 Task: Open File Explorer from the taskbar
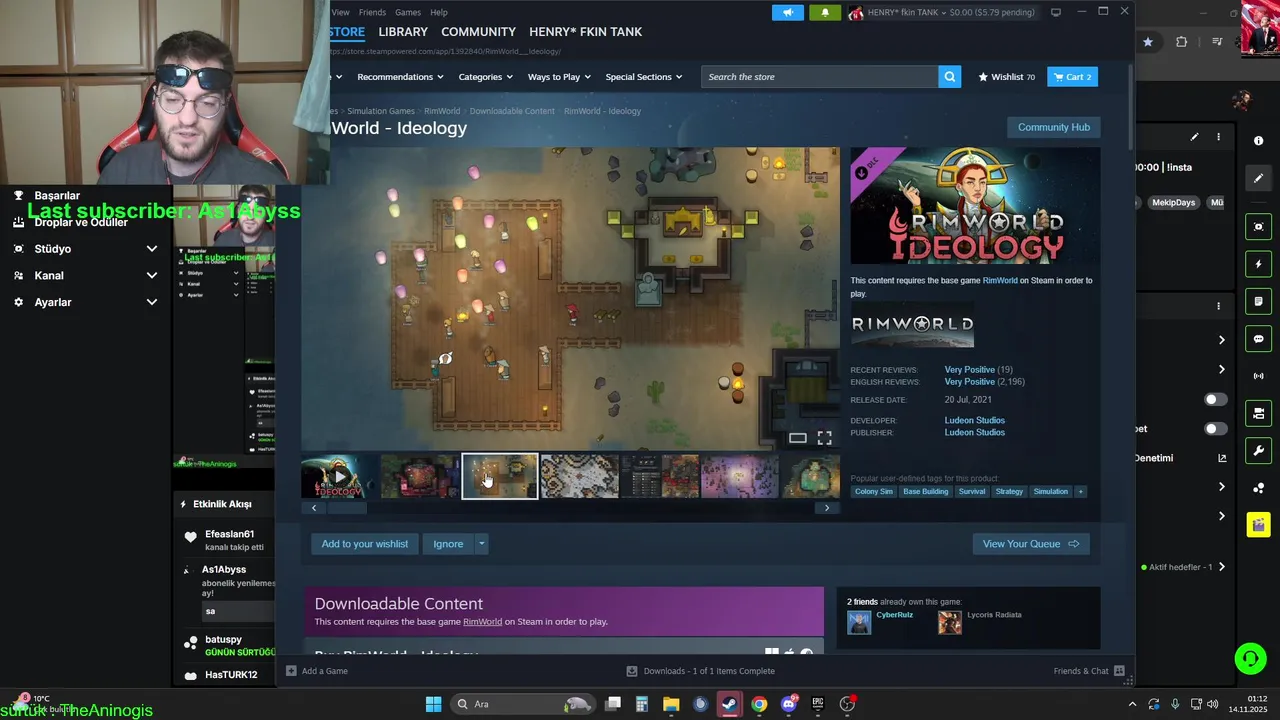click(671, 704)
